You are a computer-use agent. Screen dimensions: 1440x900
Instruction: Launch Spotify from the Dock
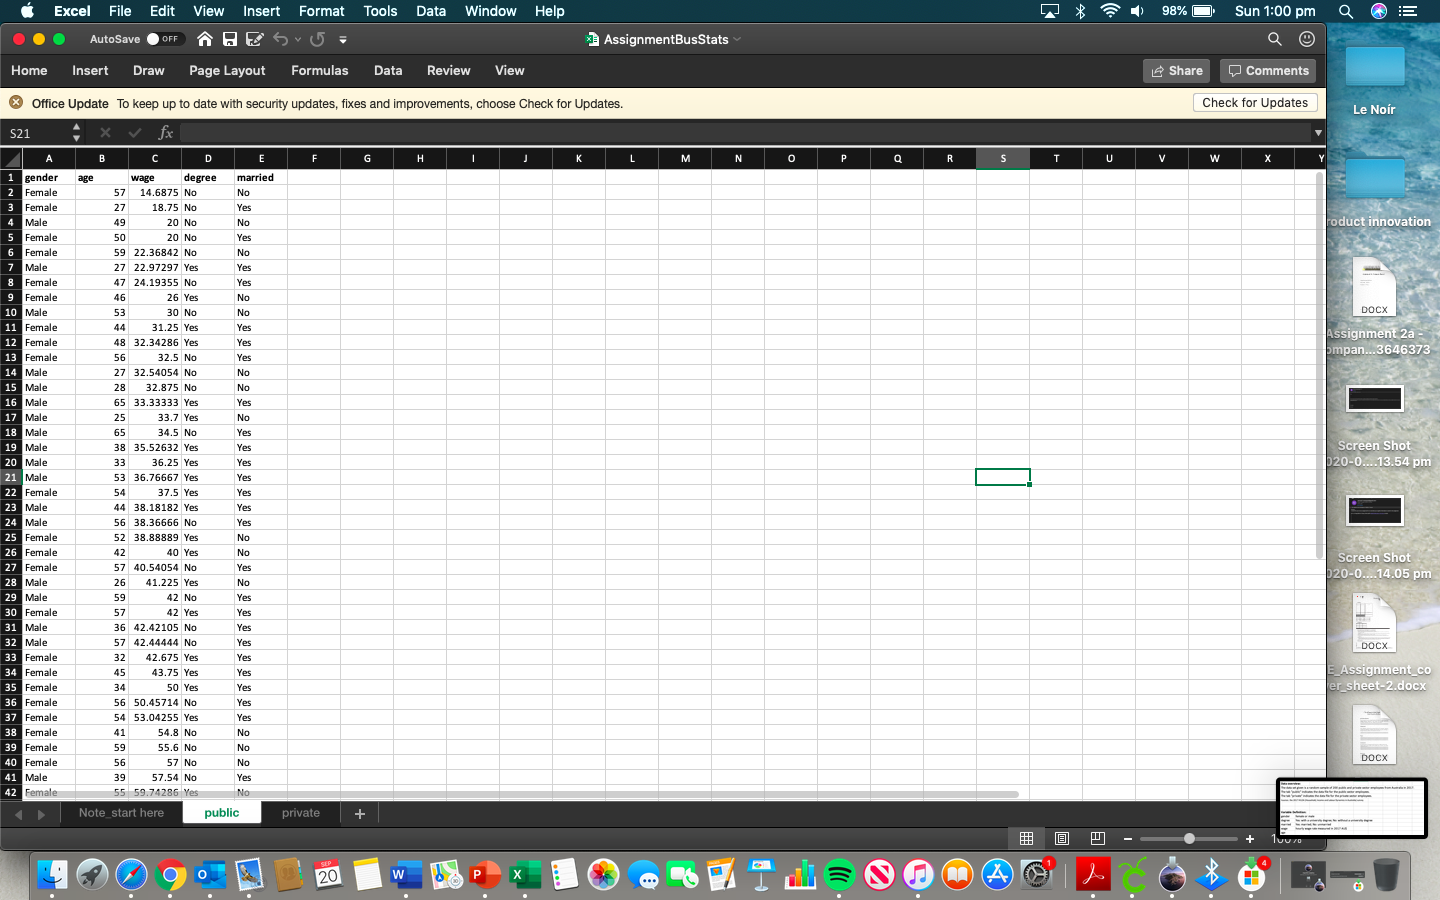tap(840, 875)
